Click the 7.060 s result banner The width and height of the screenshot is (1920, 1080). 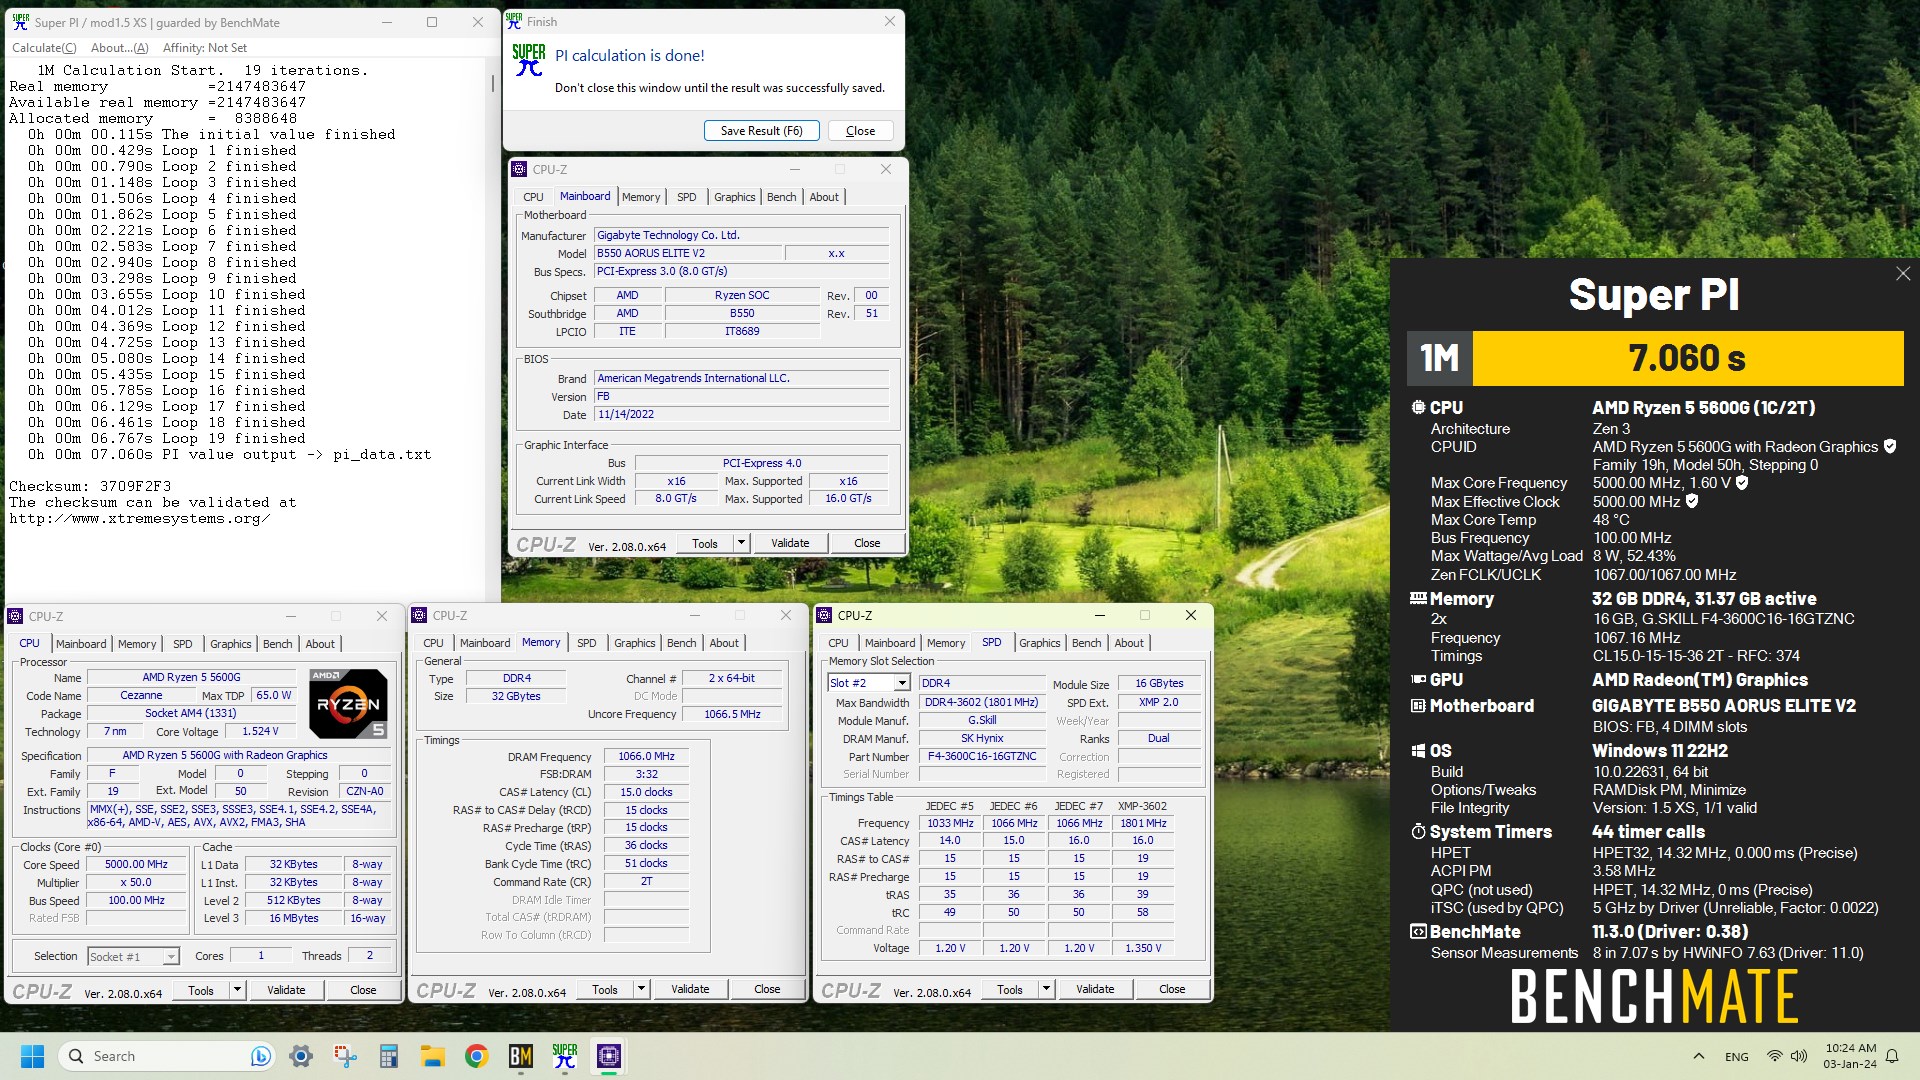pyautogui.click(x=1687, y=358)
